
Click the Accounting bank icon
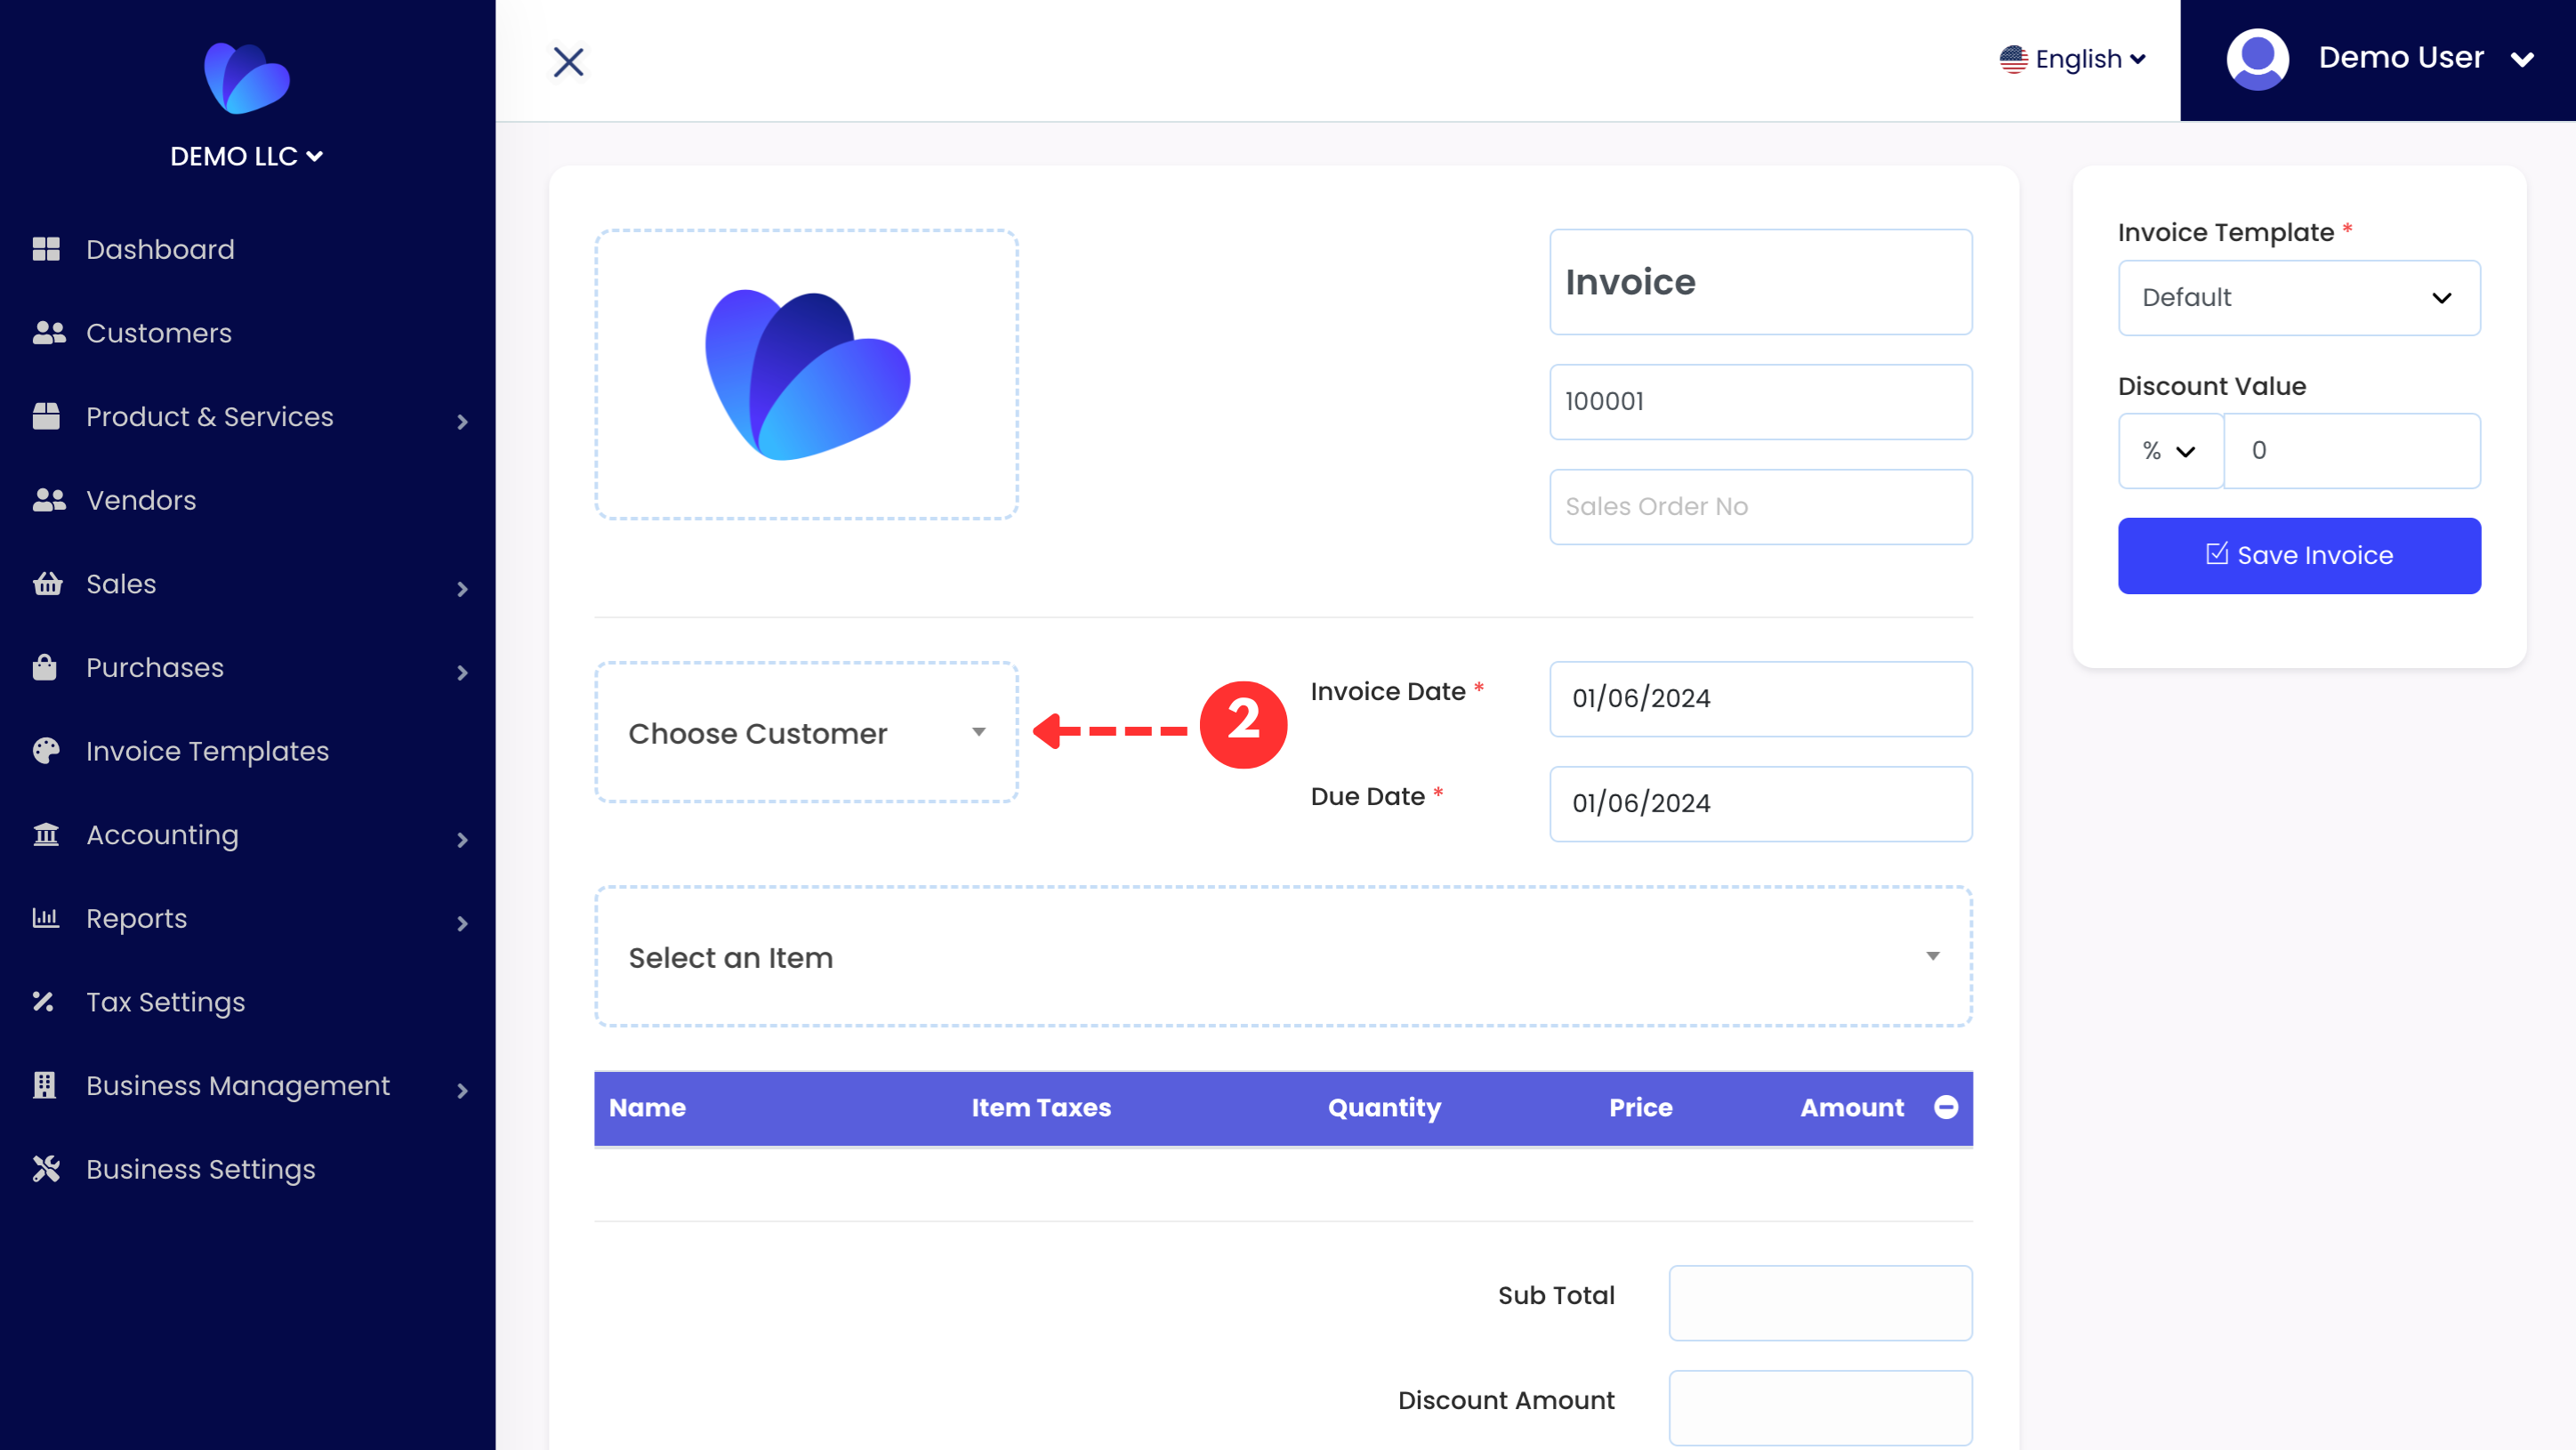[x=46, y=834]
